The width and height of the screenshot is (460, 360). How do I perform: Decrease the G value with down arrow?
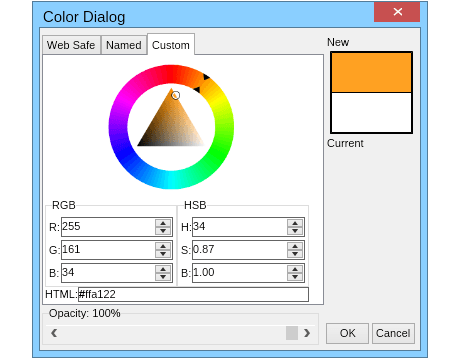(163, 254)
